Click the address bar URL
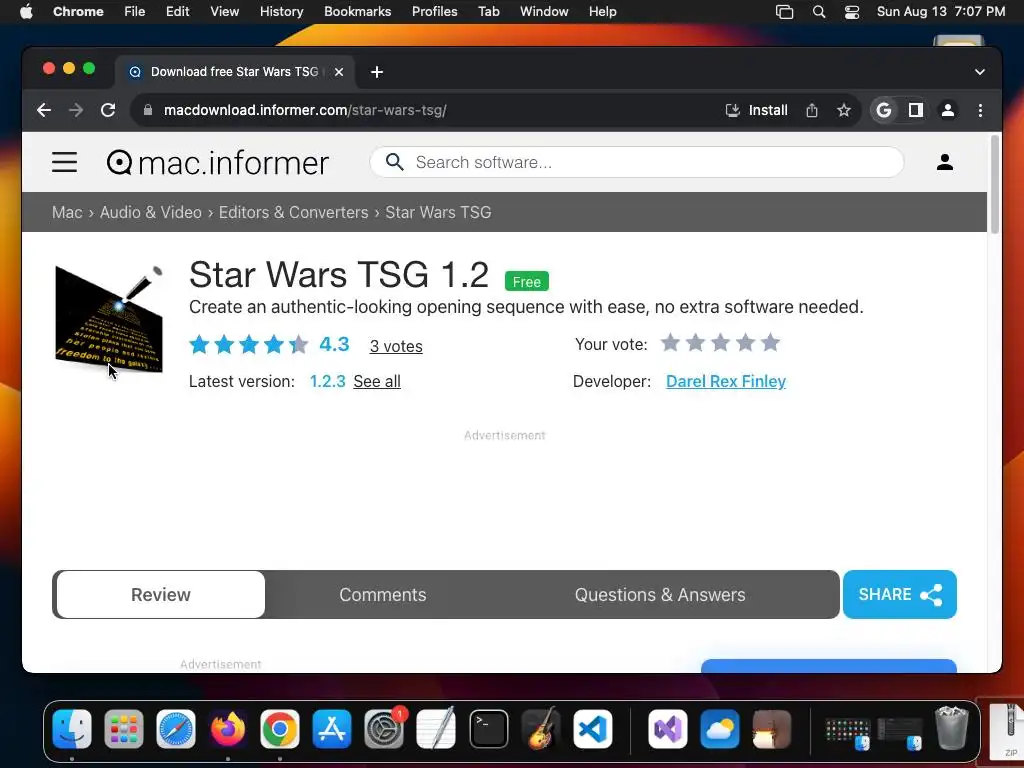The width and height of the screenshot is (1024, 768). click(305, 110)
